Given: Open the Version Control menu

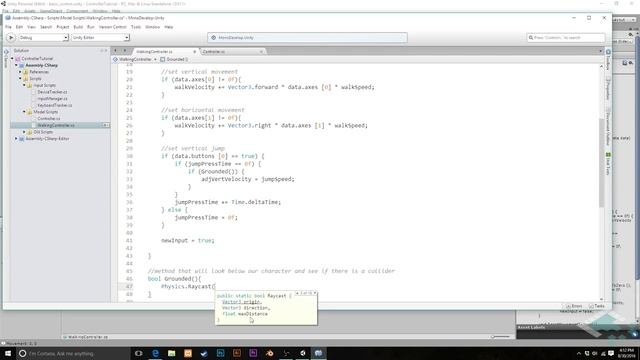Looking at the screenshot, I should tap(113, 27).
